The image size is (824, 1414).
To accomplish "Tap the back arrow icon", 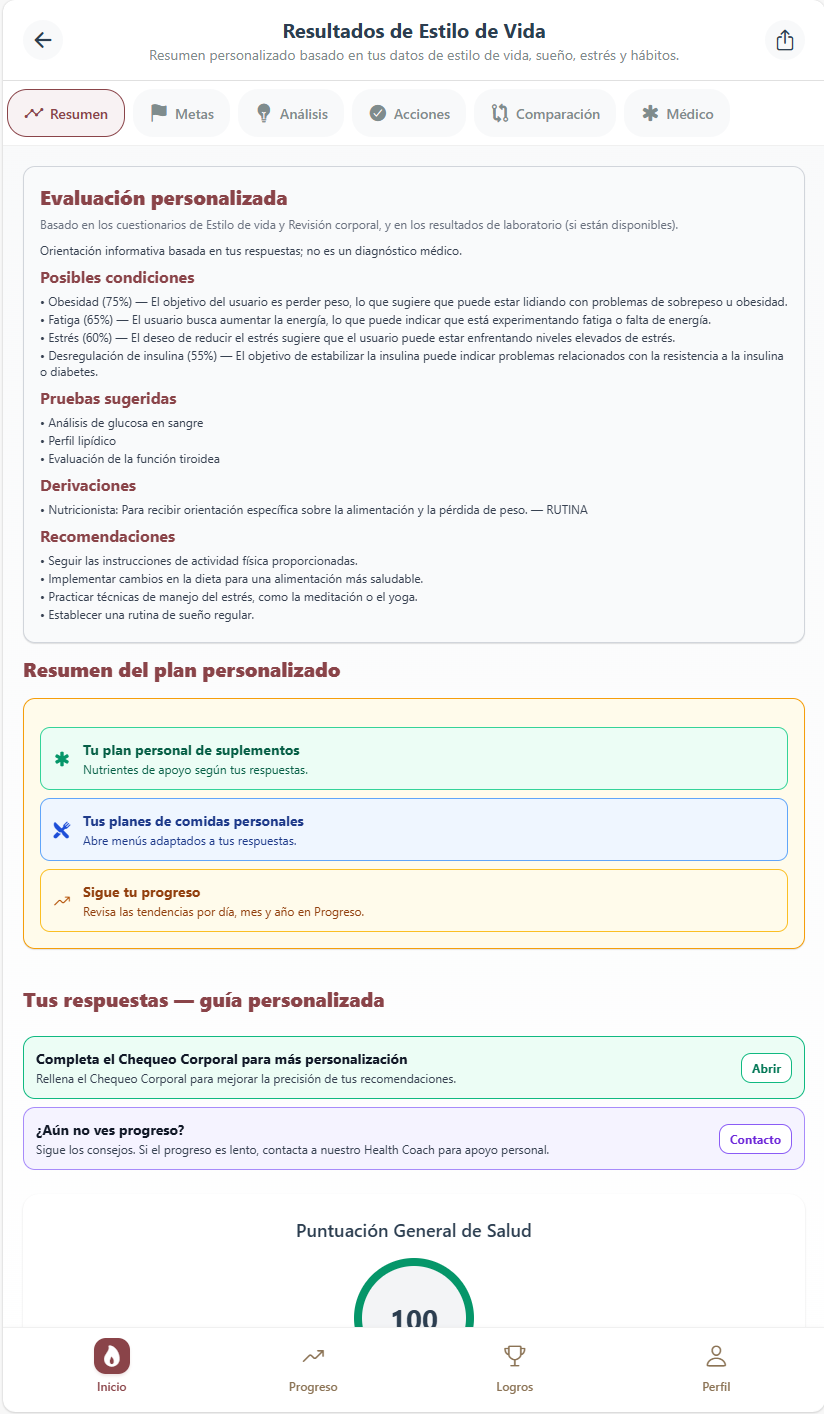I will coord(43,40).
